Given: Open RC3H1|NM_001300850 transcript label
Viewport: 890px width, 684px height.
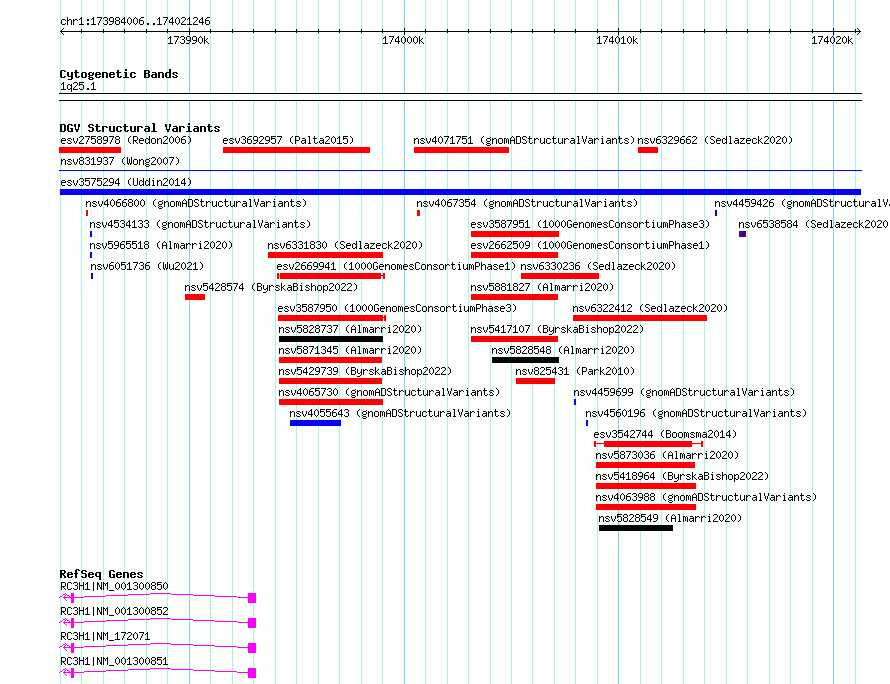Looking at the screenshot, I should click(x=114, y=586).
